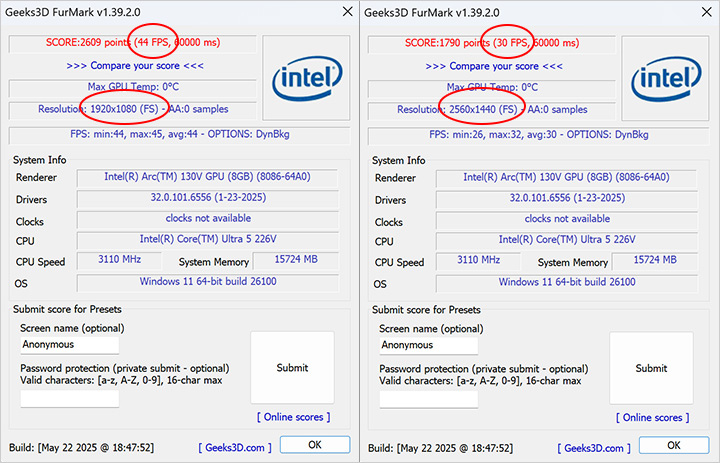720x463 pixels.
Task: Click the Intel logo in right FurMark window
Action: (x=666, y=78)
